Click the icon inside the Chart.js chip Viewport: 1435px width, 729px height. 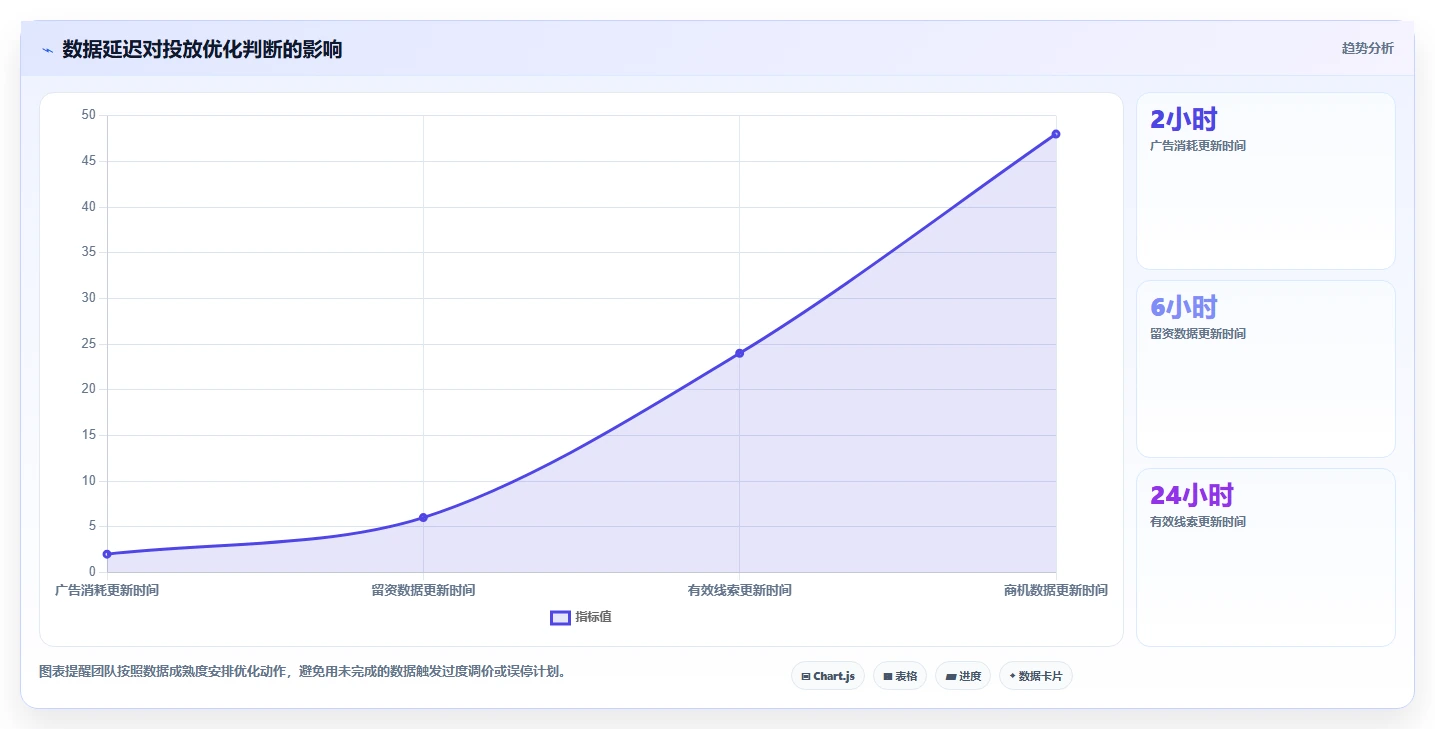806,677
